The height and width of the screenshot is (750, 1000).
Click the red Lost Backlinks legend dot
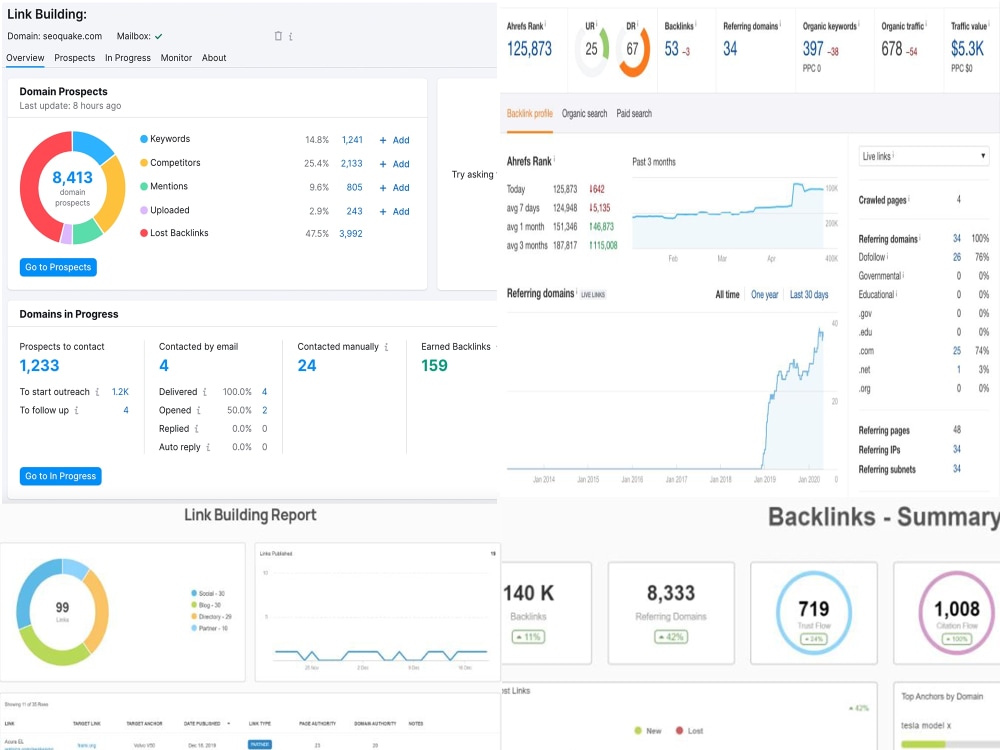[144, 233]
